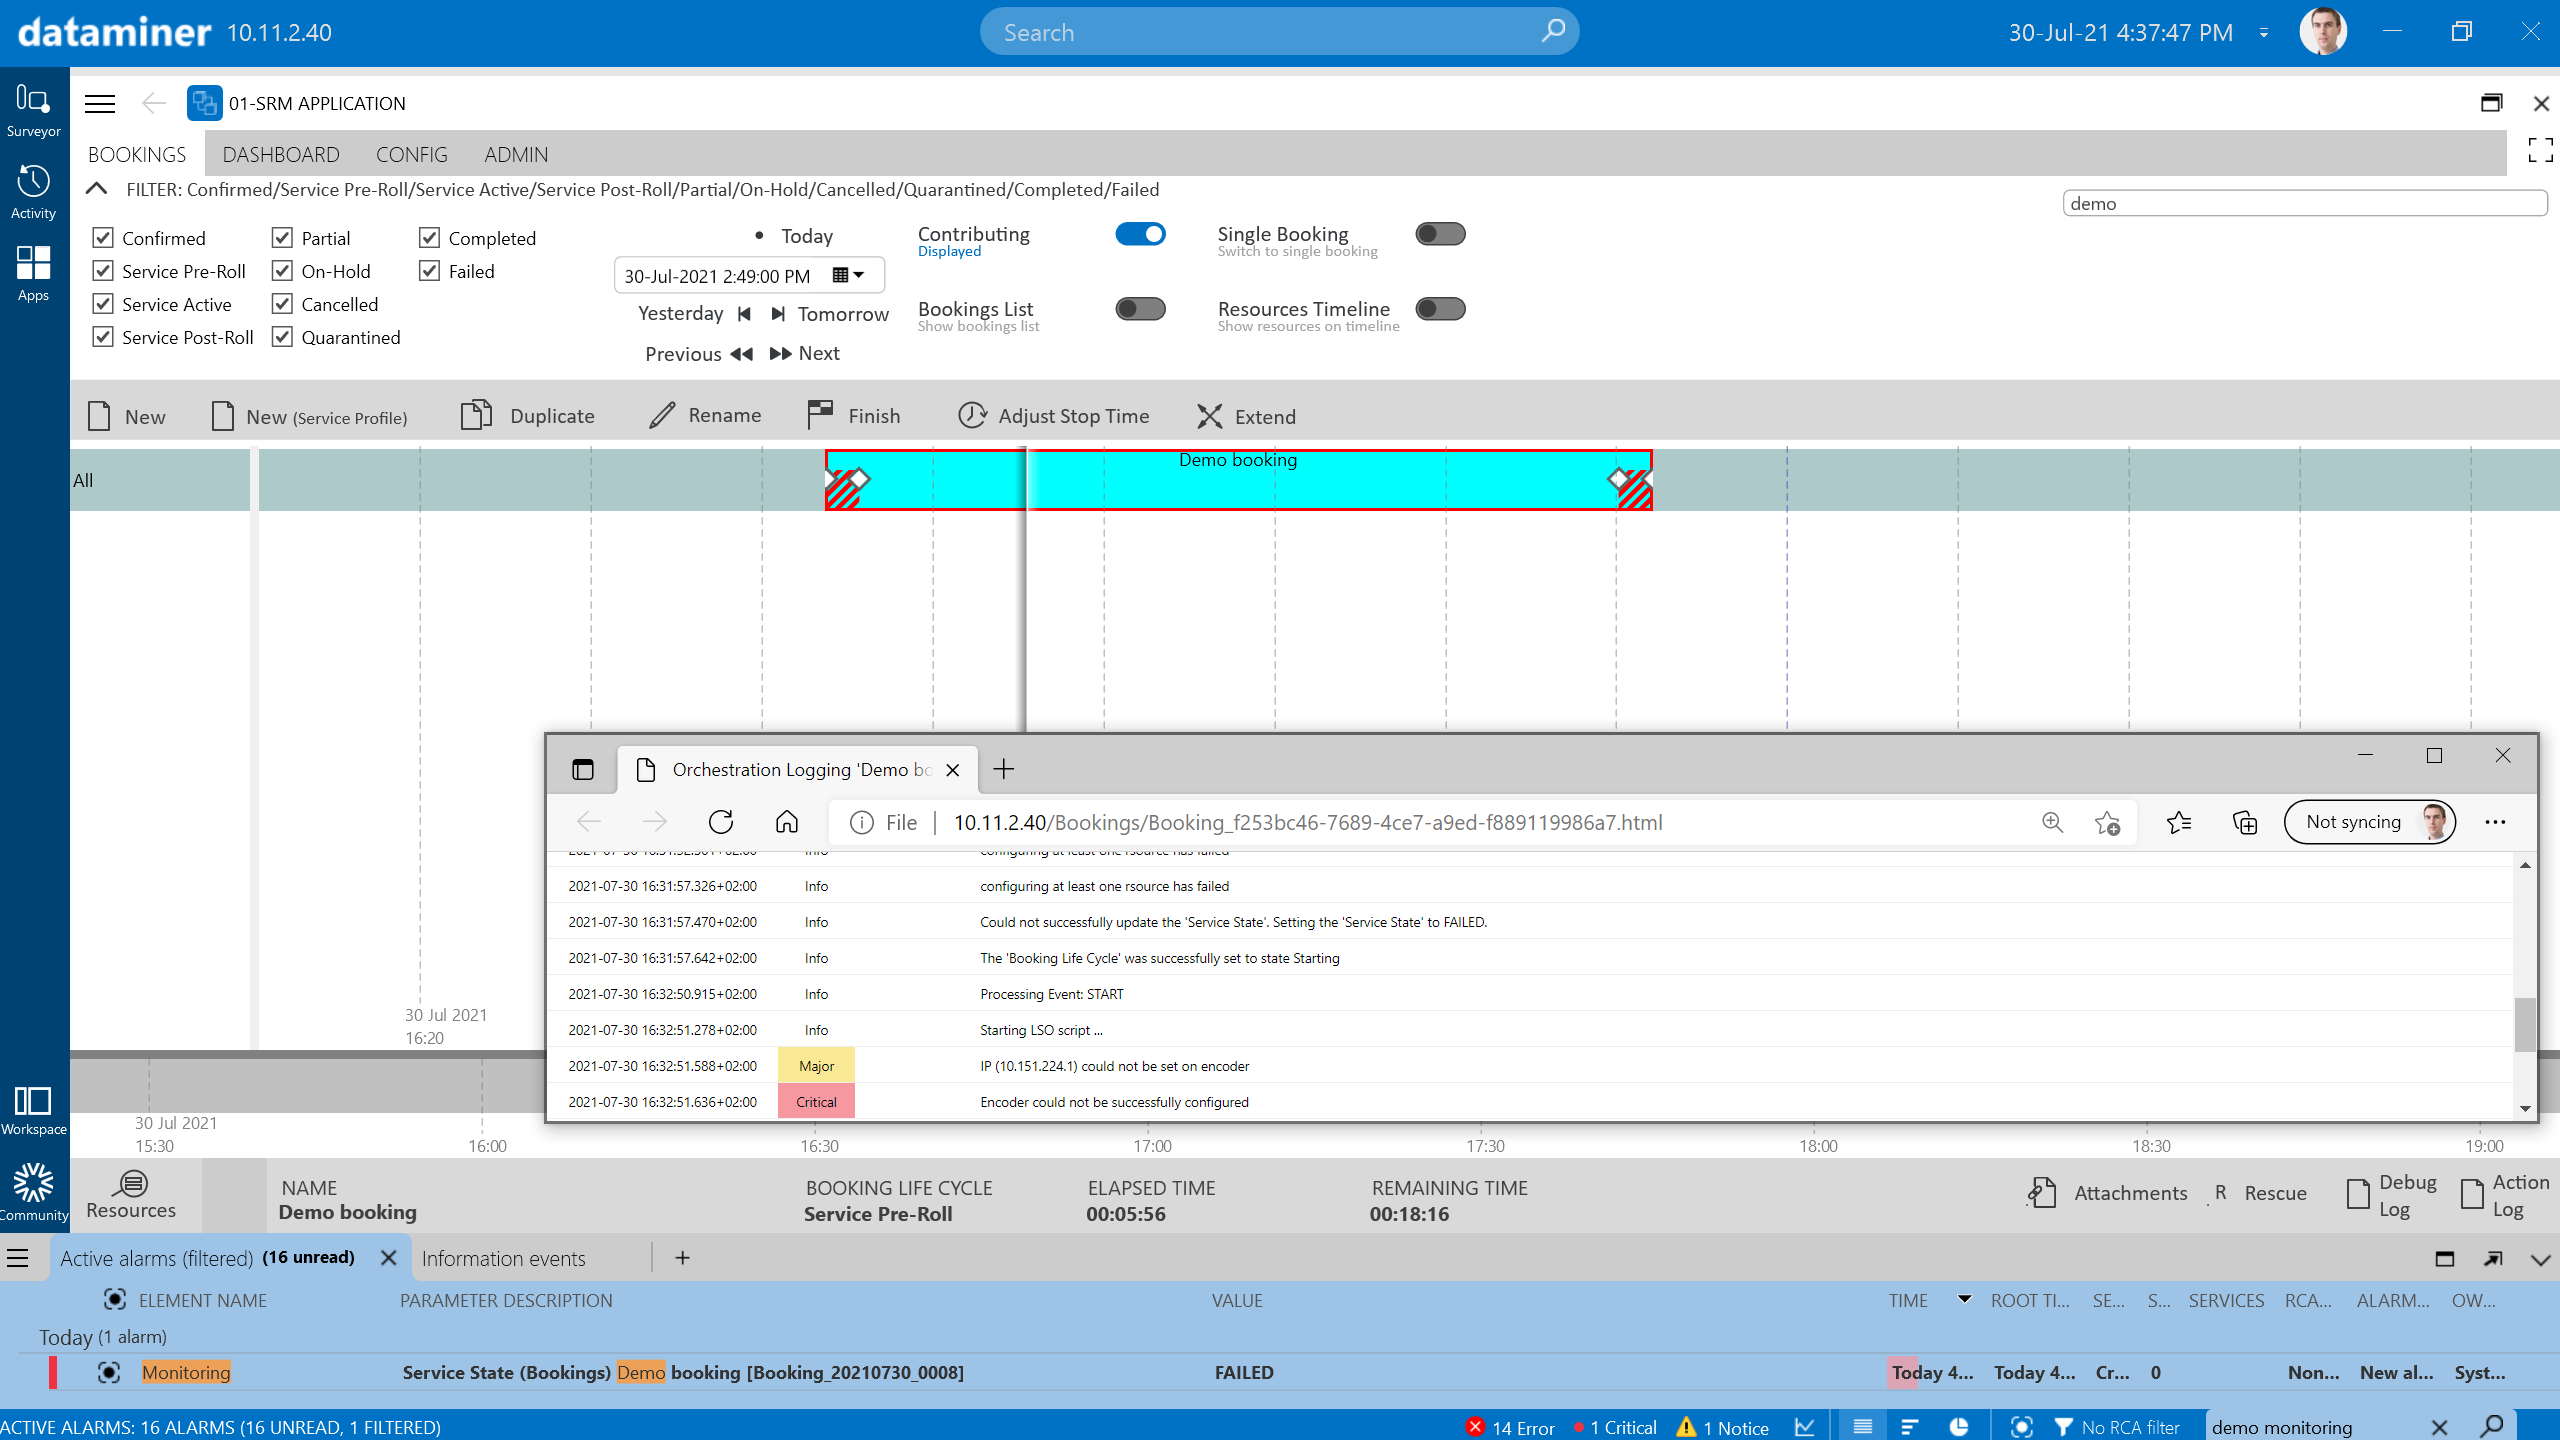The width and height of the screenshot is (2560, 1440).
Task: Turn on the Bookings List toggle
Action: (x=1141, y=309)
